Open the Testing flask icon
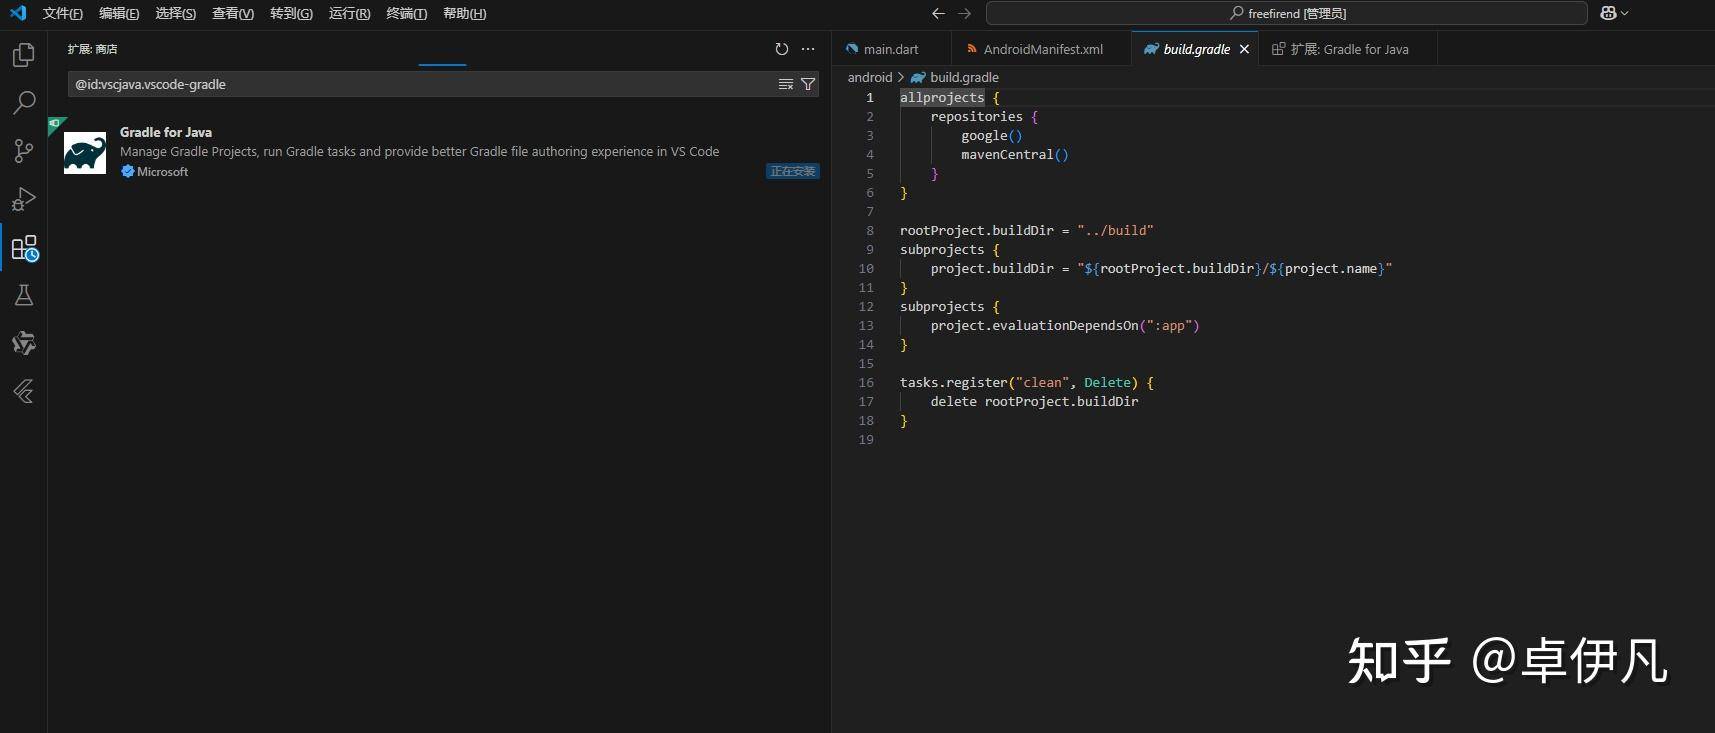Viewport: 1715px width, 733px height. pos(23,295)
